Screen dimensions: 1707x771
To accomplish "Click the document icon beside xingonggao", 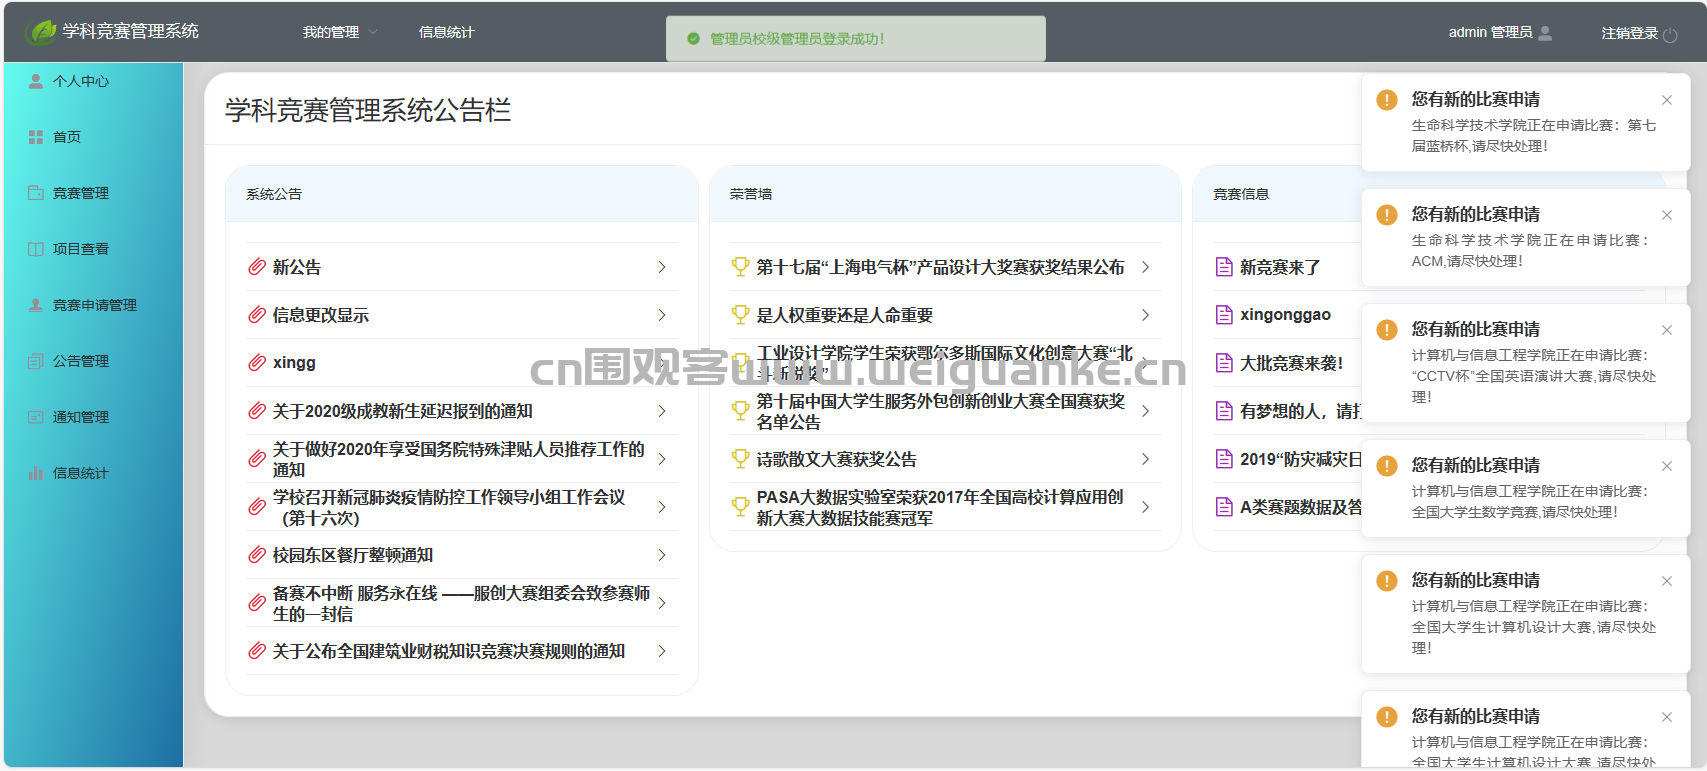I will (x=1224, y=315).
